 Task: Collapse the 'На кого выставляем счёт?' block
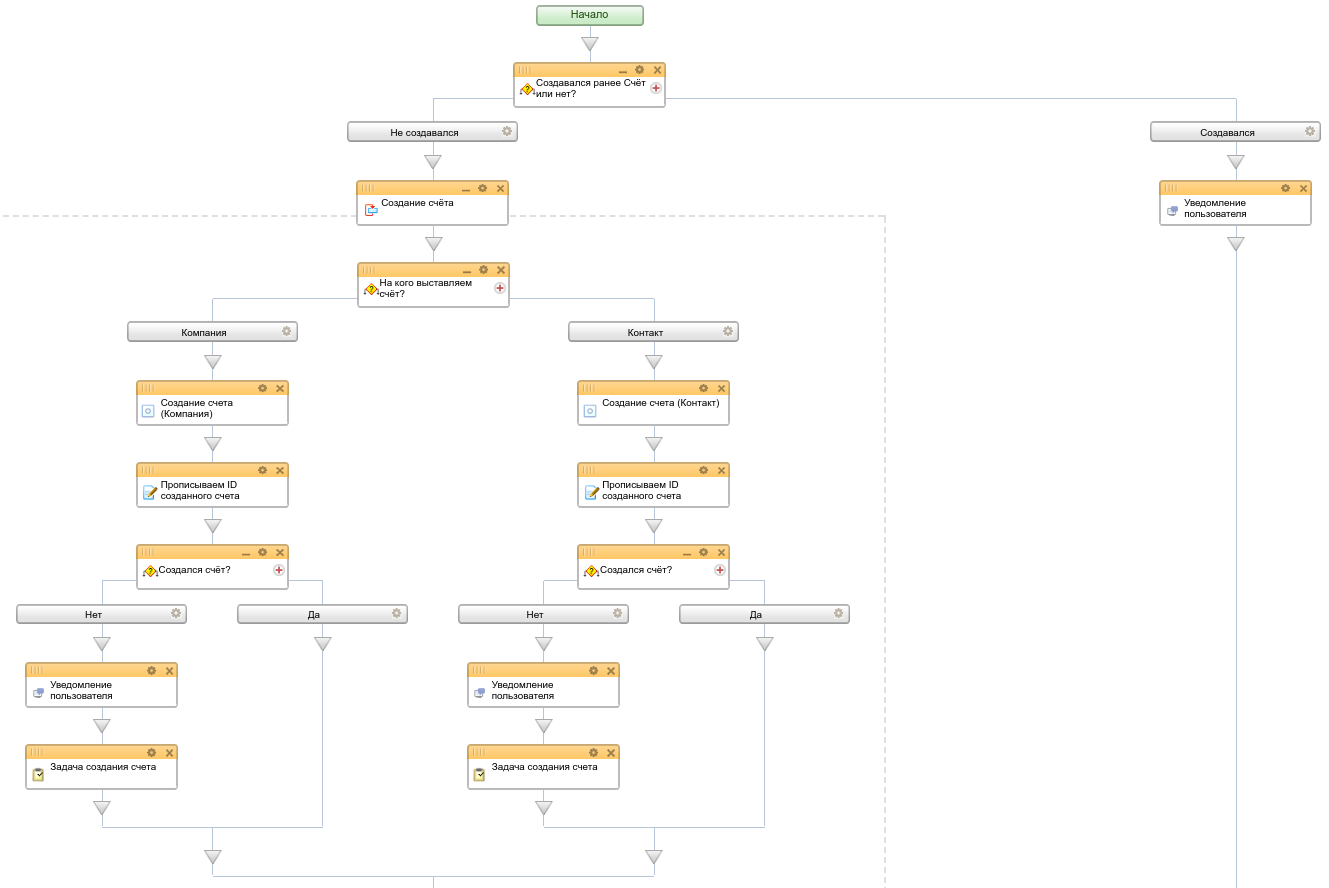click(467, 271)
